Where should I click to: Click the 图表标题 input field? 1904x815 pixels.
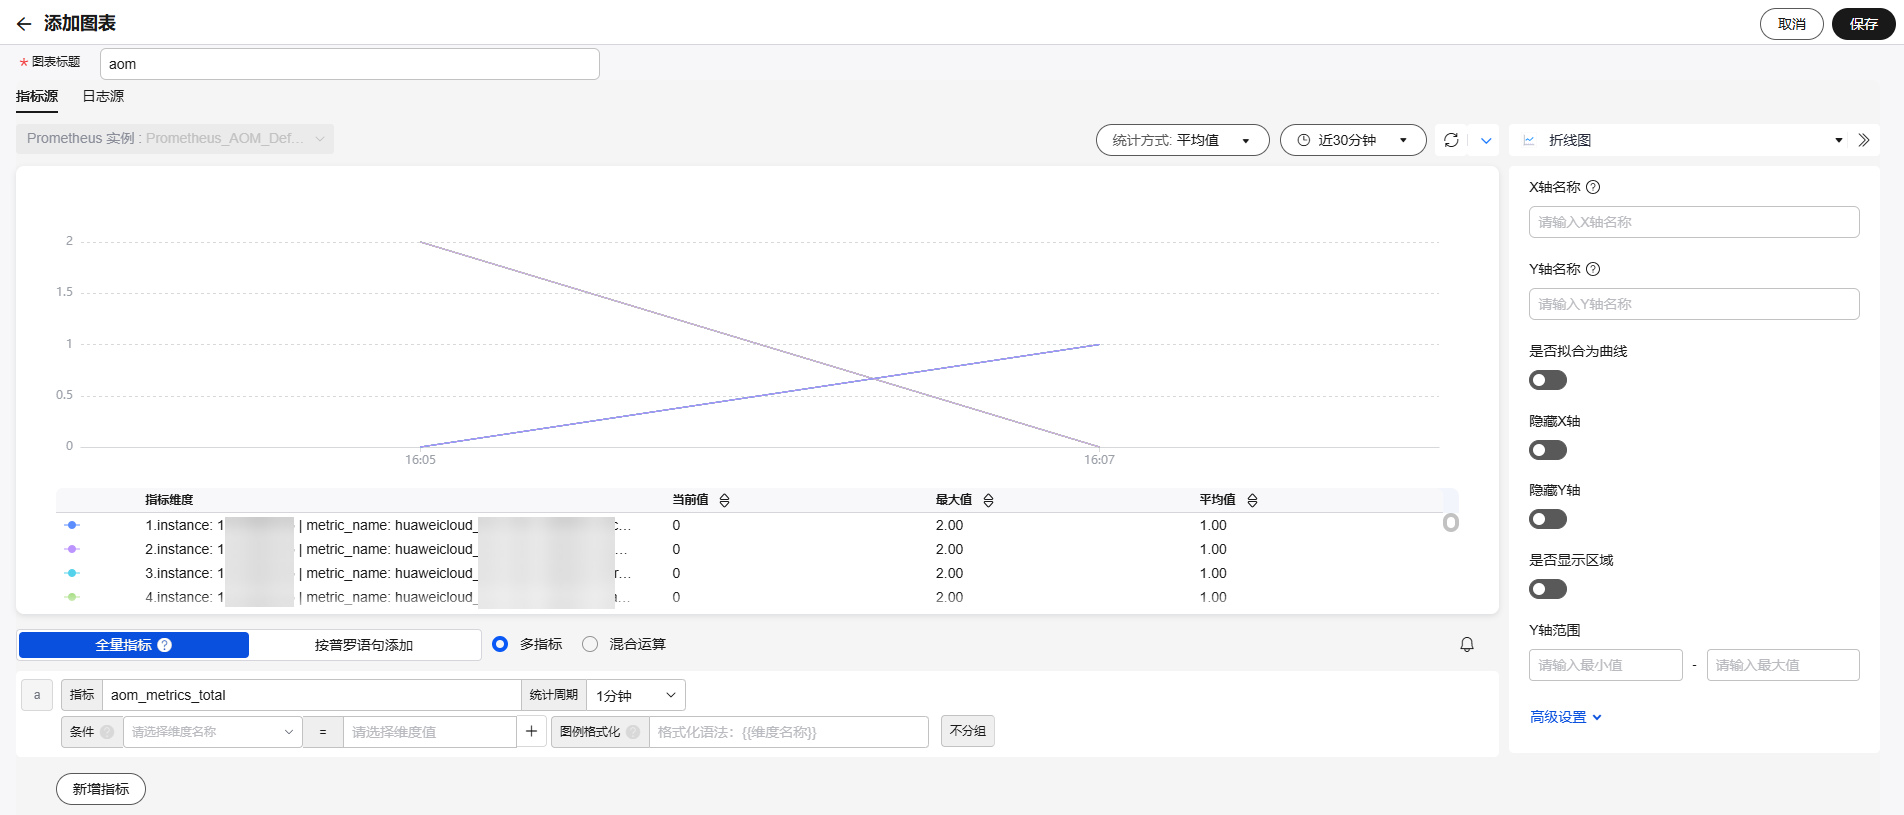350,64
